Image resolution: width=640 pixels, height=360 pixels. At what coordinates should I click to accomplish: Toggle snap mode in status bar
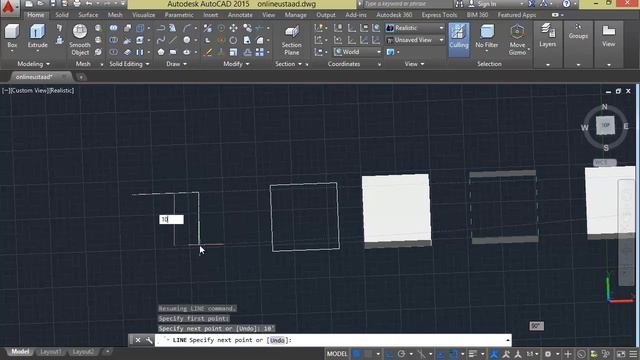[369, 354]
